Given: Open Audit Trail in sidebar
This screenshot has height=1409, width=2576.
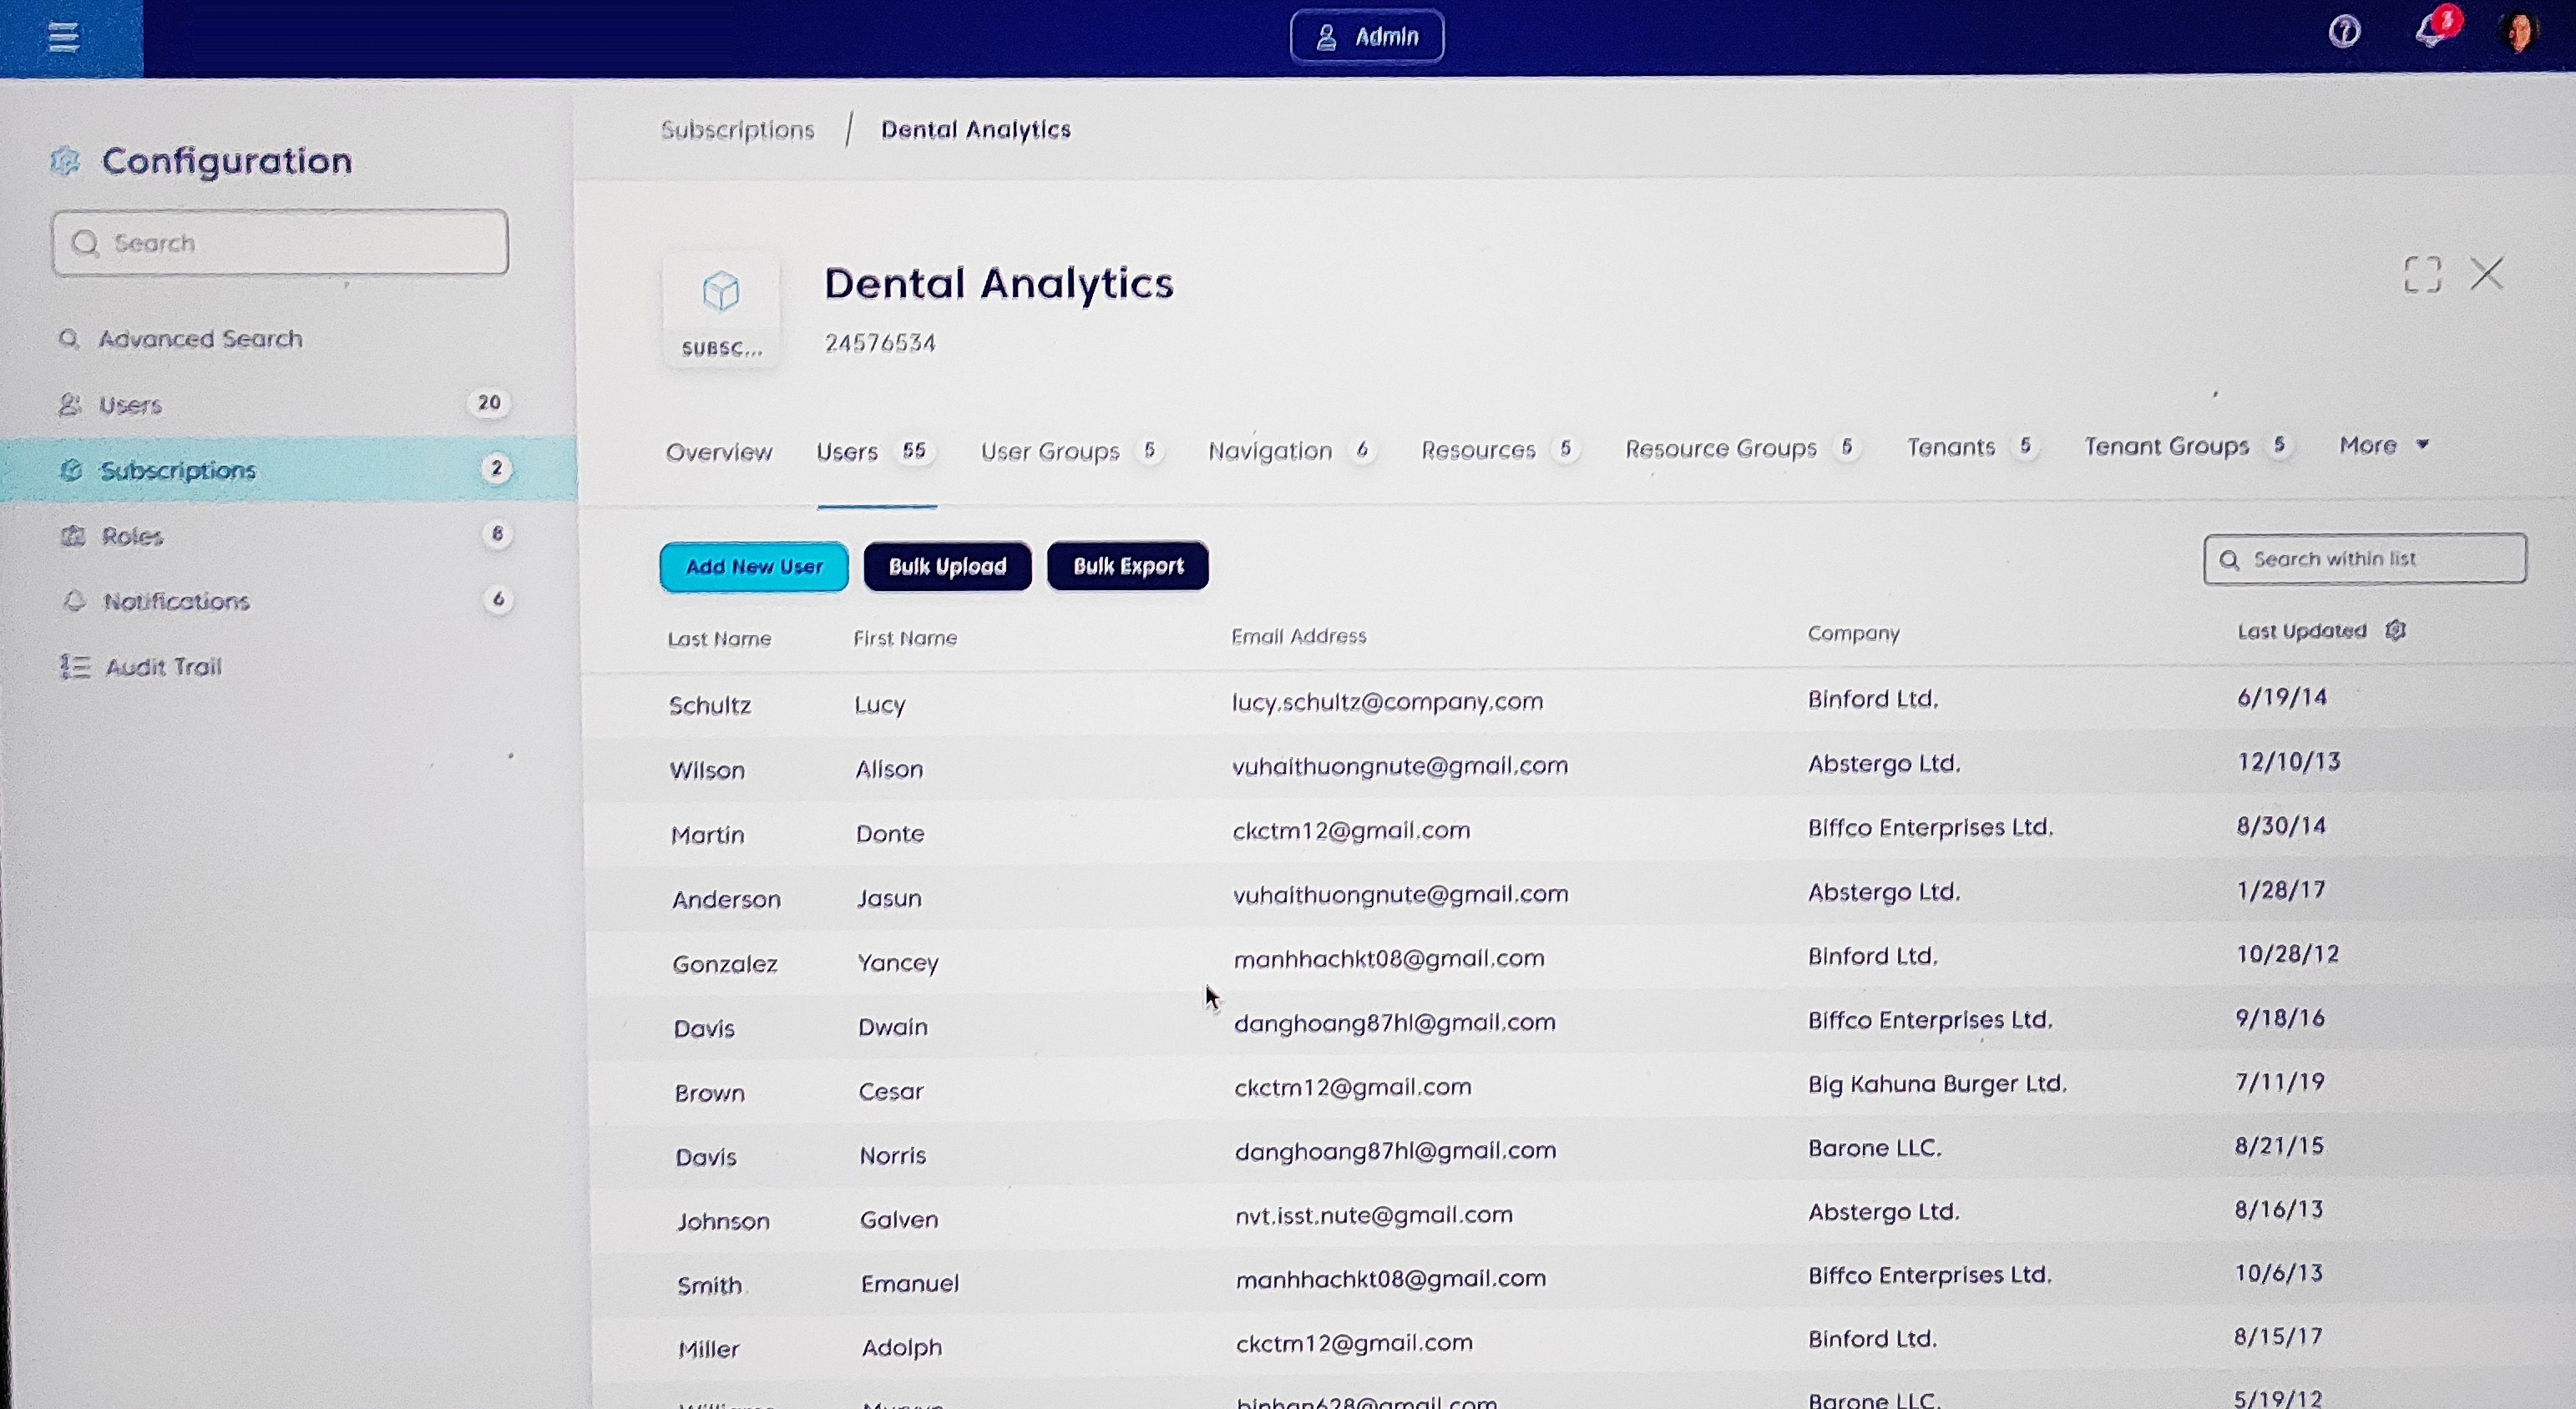Looking at the screenshot, I should coord(163,667).
